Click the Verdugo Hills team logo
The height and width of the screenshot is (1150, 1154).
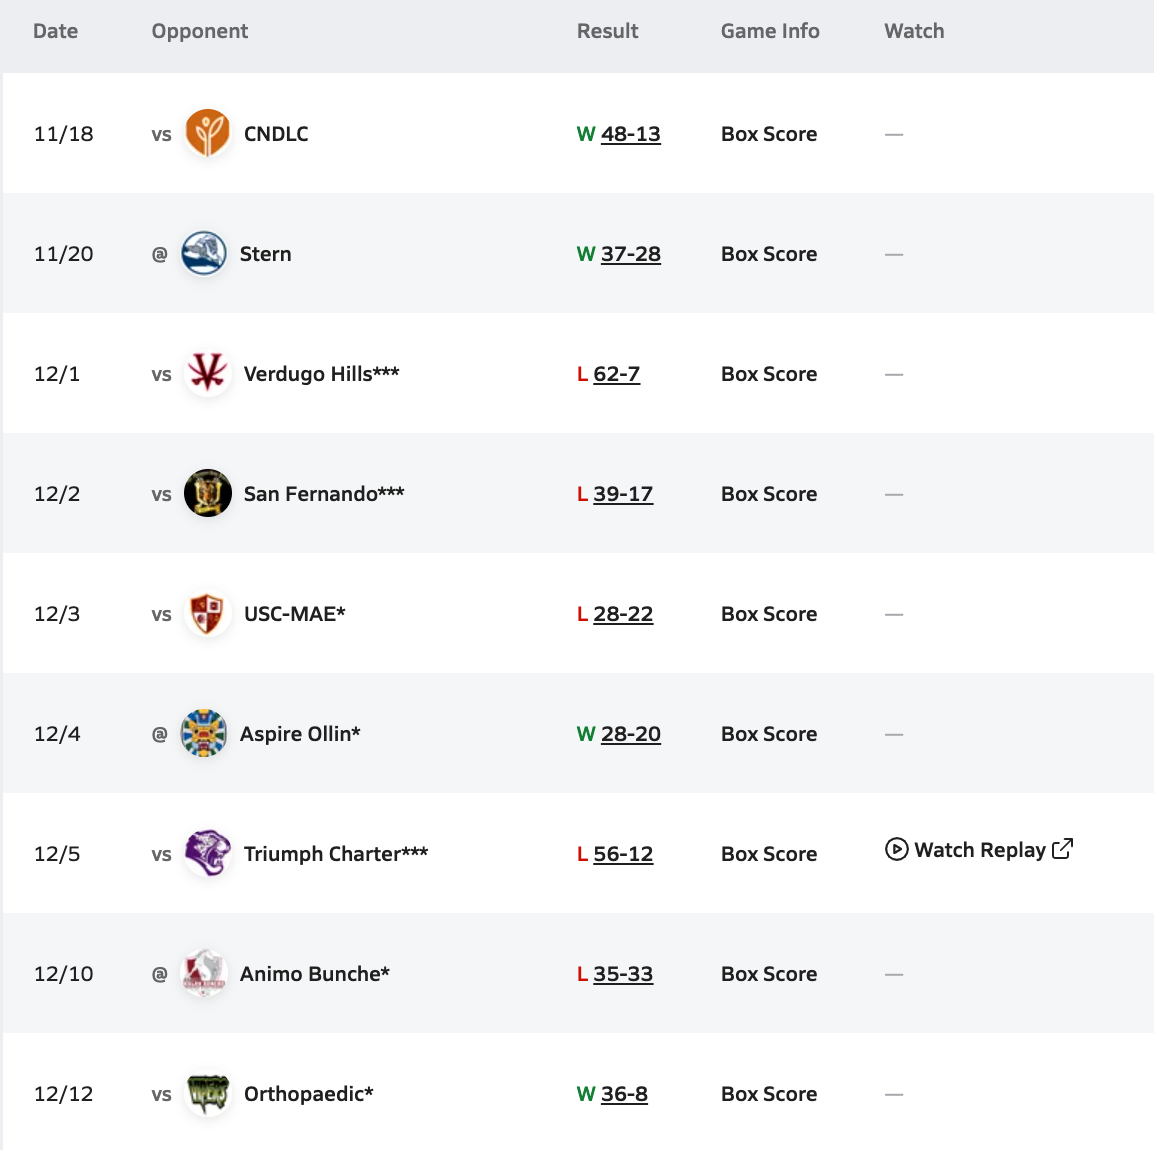point(208,374)
